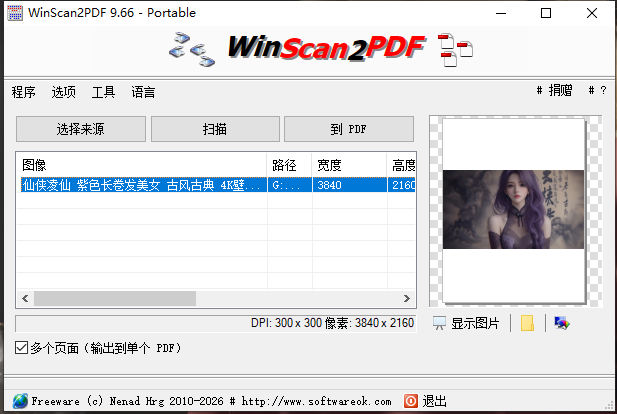Viewport: 617px width, 414px height.
Task: Click the blue scanner arrows logo icon
Action: click(x=191, y=50)
